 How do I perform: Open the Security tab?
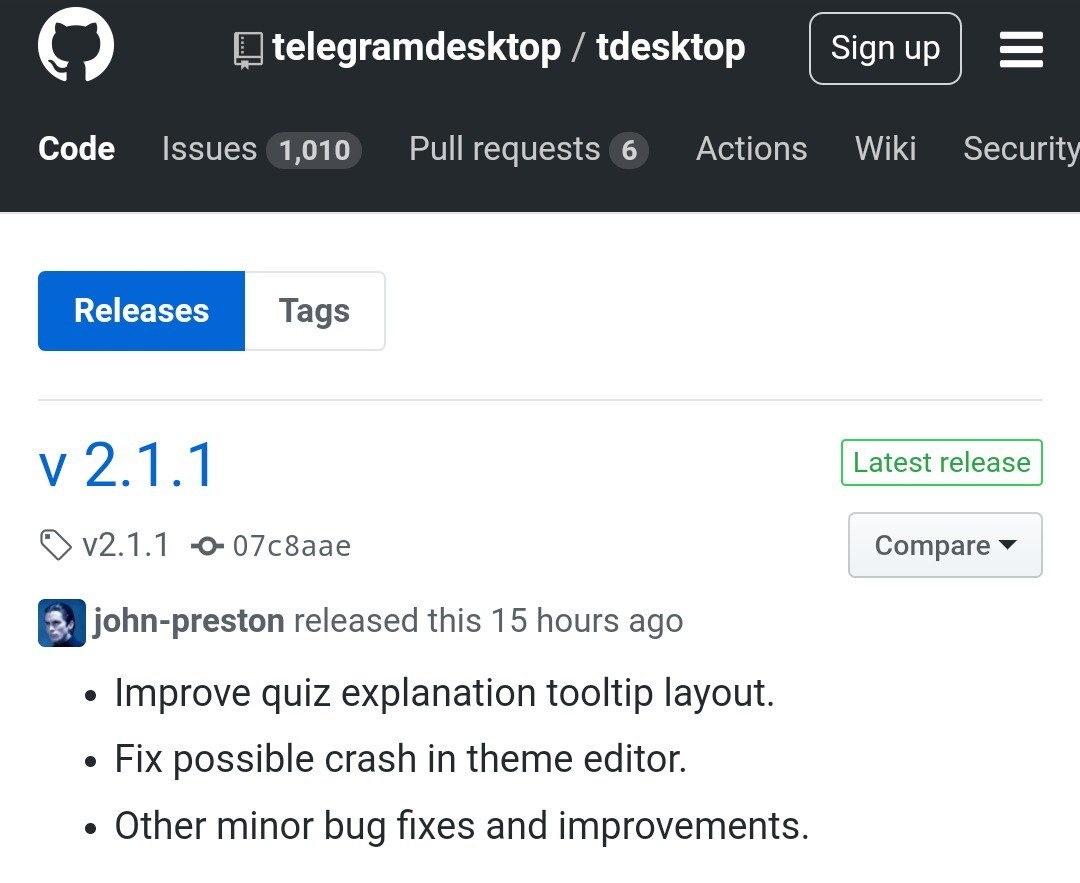tap(1020, 149)
